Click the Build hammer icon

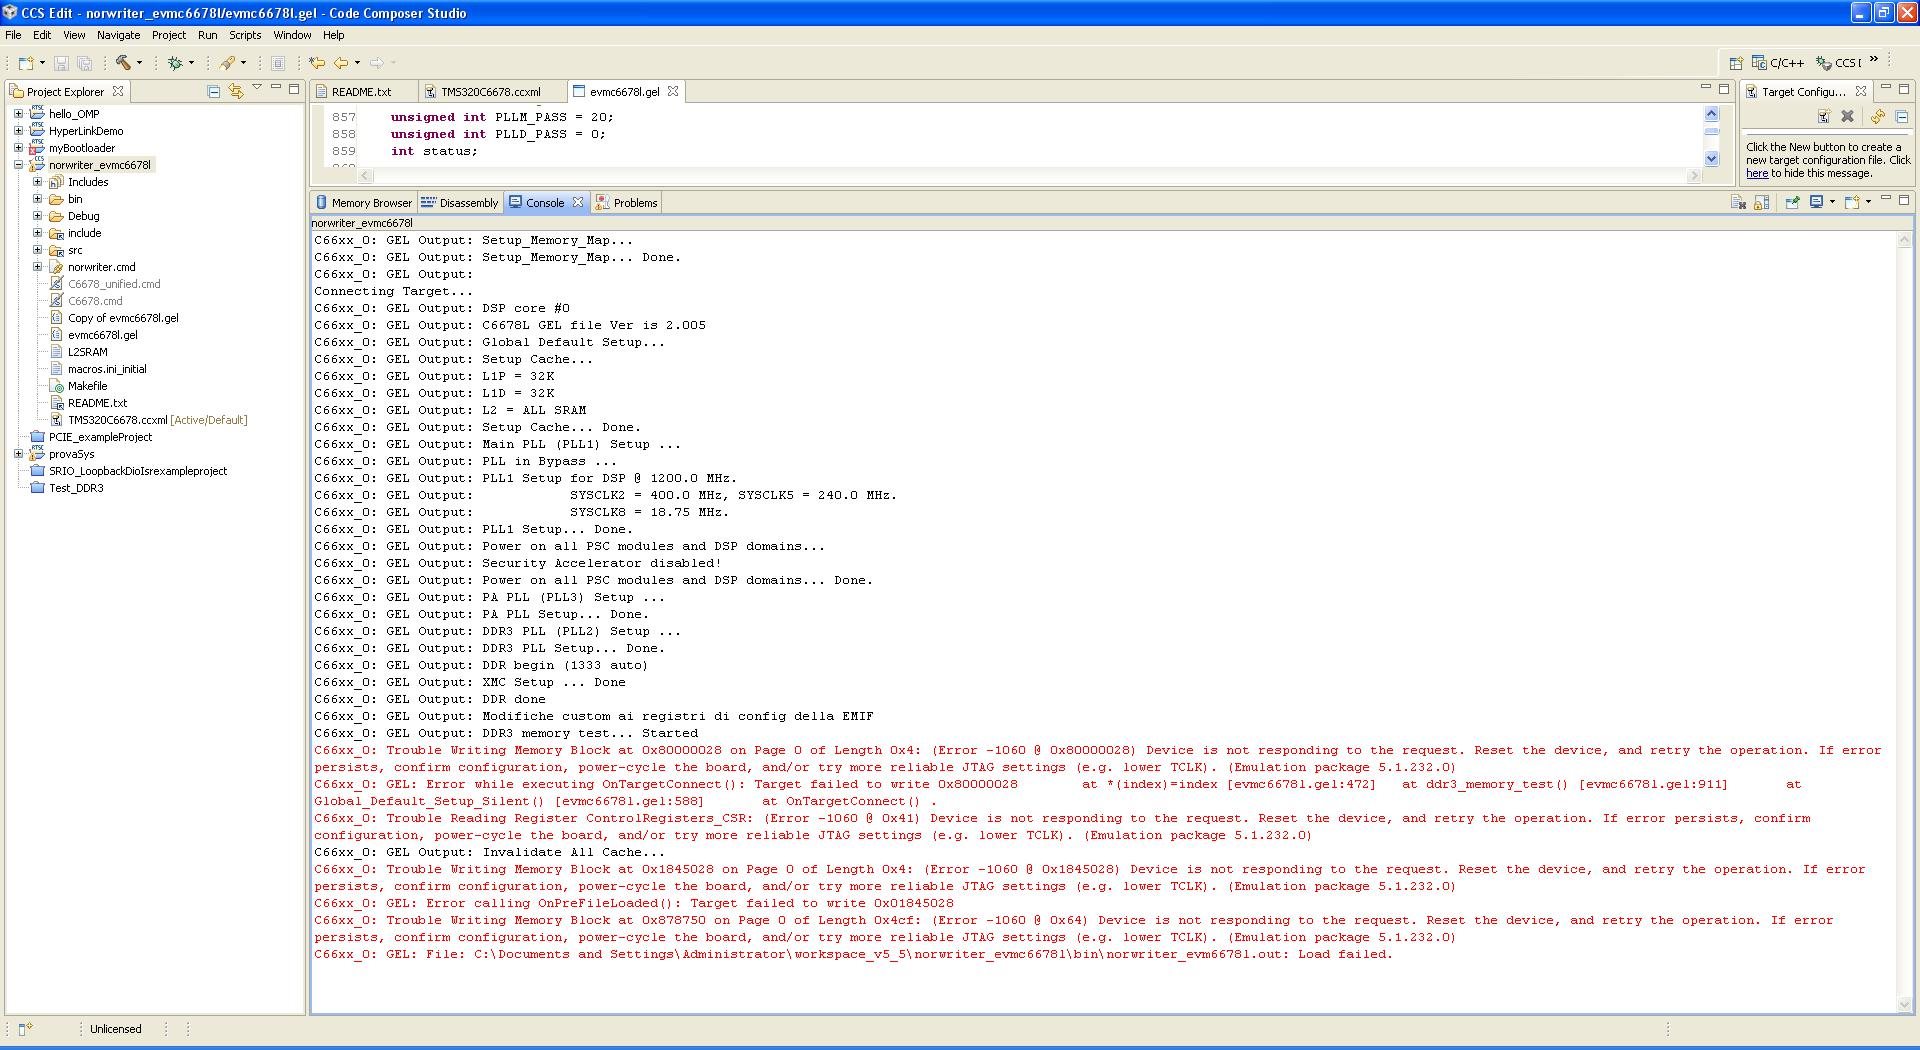(x=123, y=63)
